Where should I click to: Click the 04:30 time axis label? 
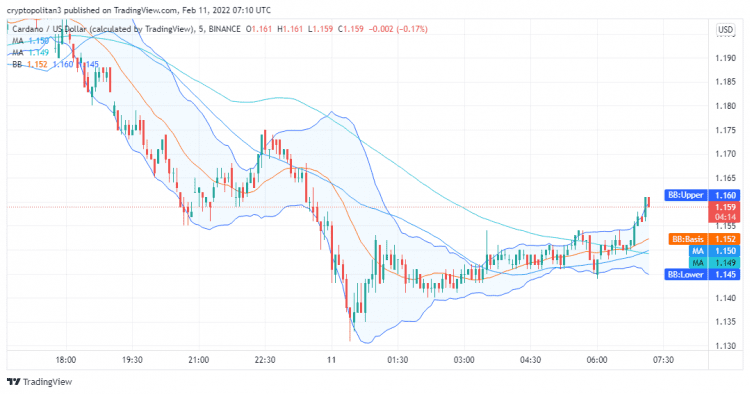(x=530, y=360)
